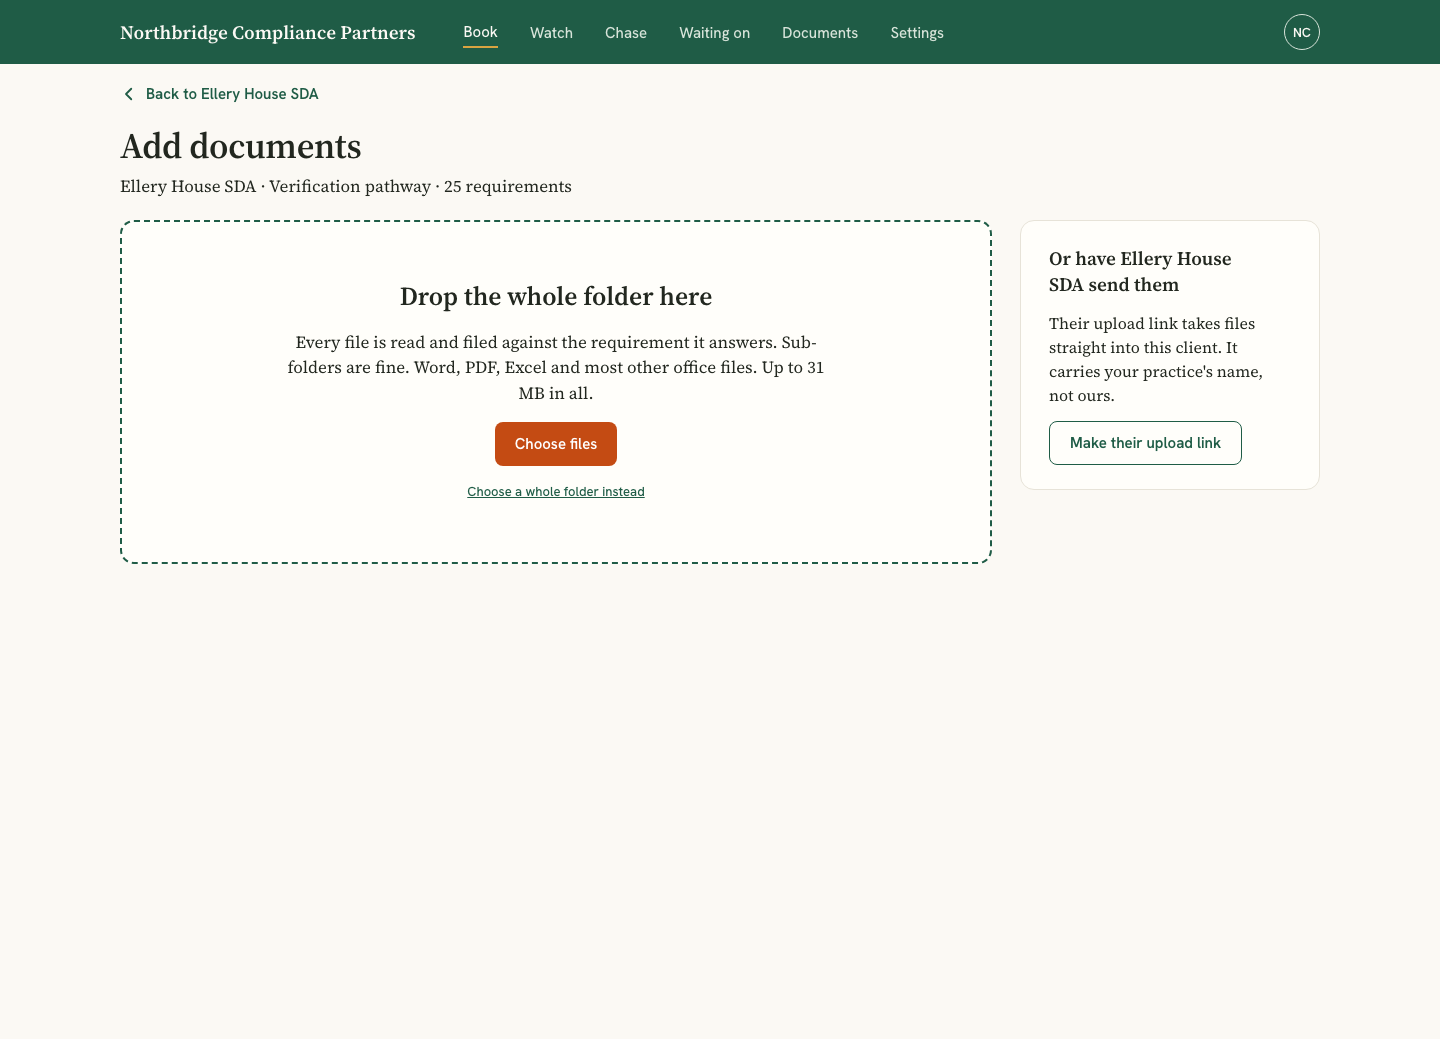1440x1039 pixels.
Task: Click Make their upload link button
Action: coord(1145,443)
